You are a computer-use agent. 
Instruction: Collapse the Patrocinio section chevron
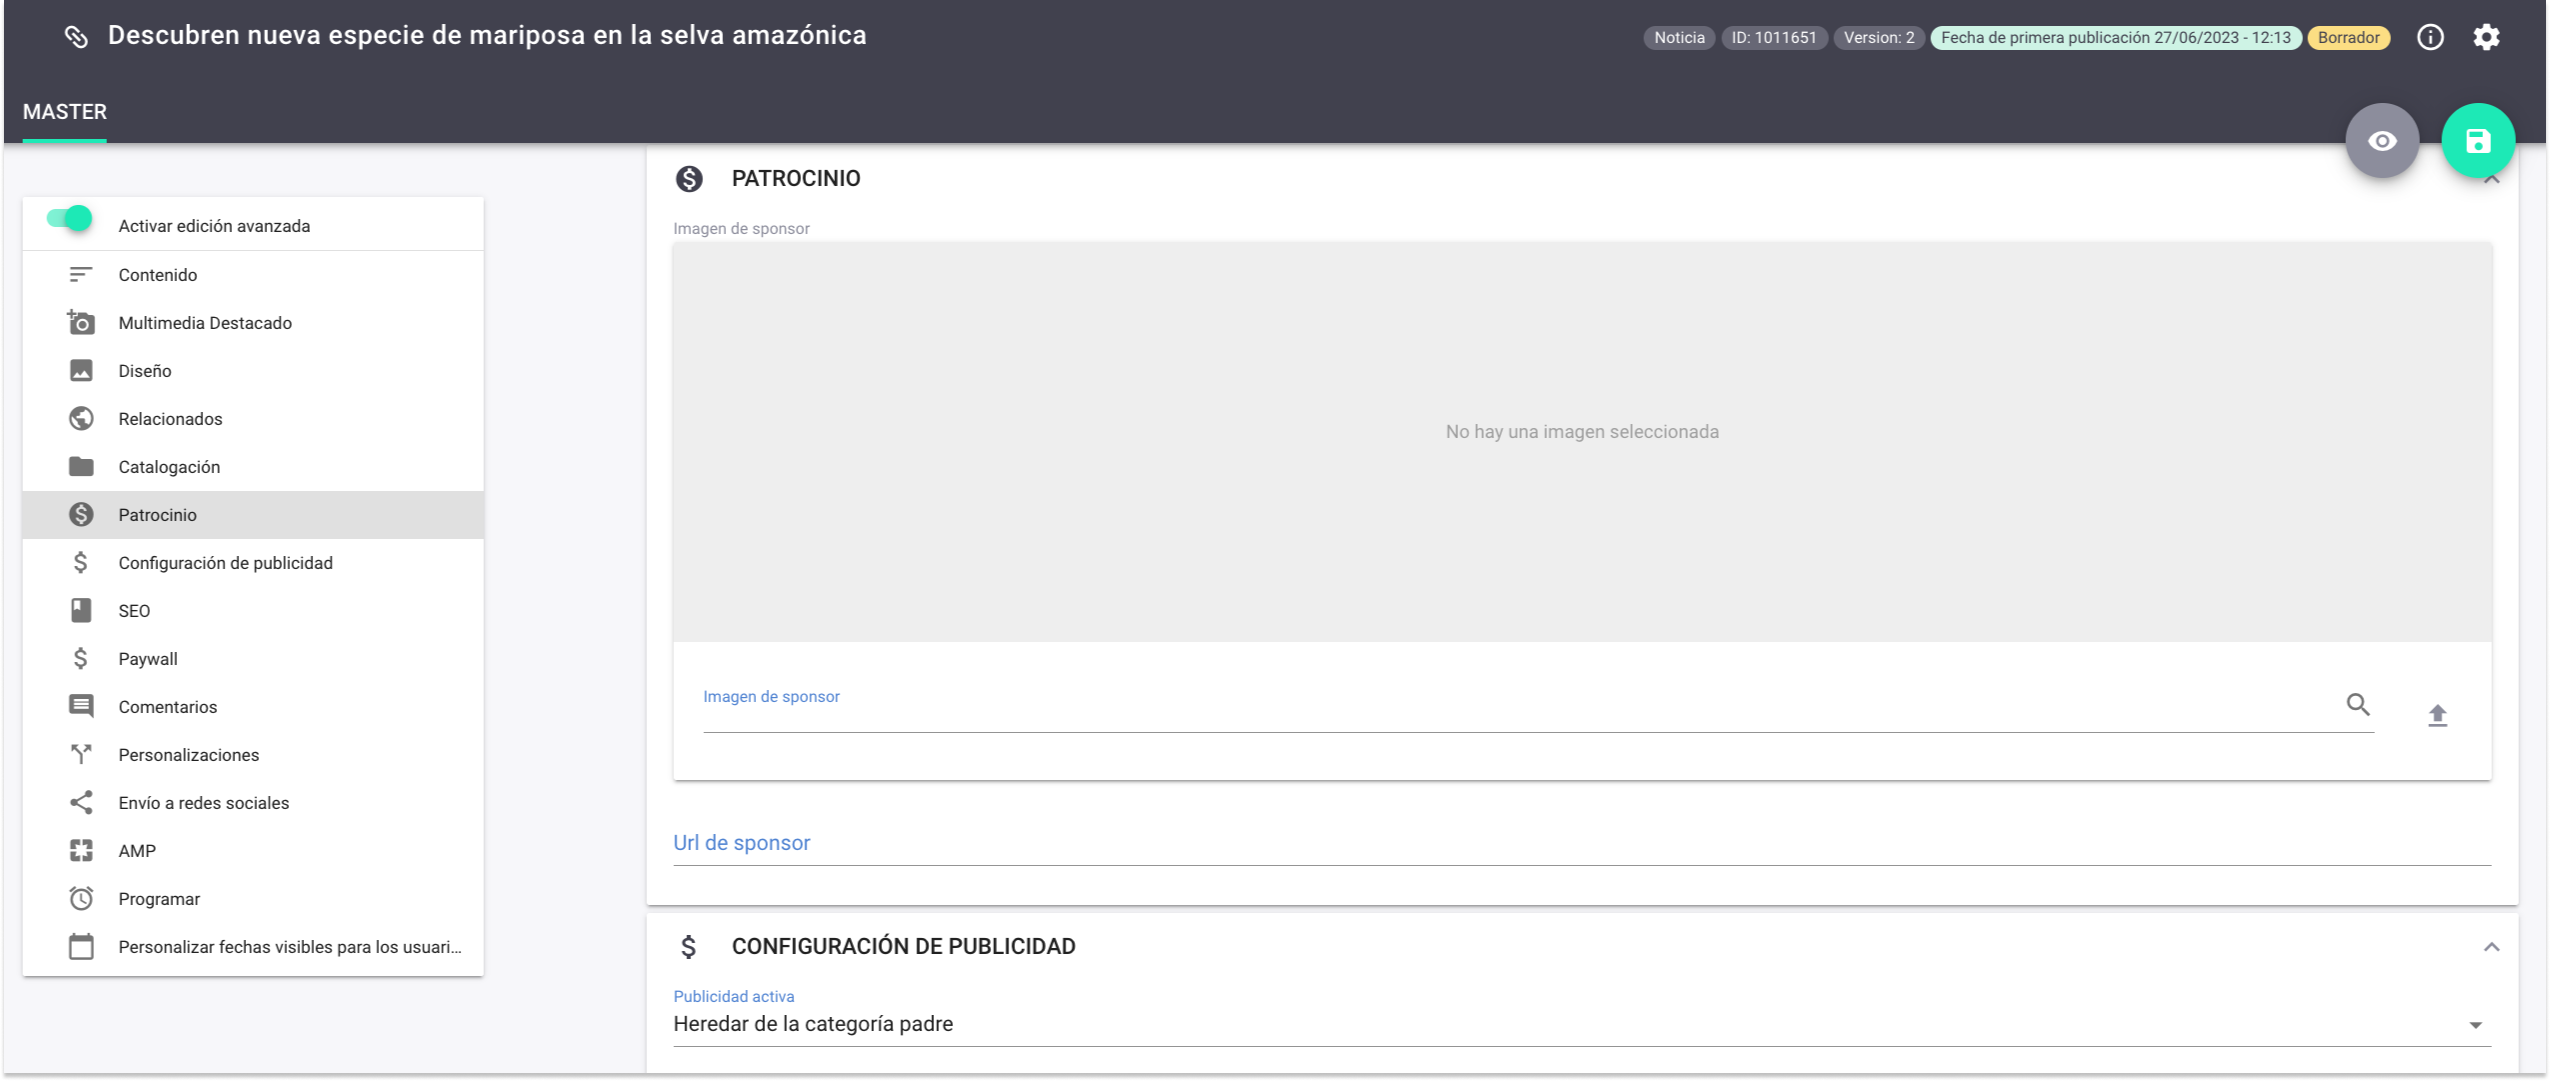click(x=2491, y=180)
